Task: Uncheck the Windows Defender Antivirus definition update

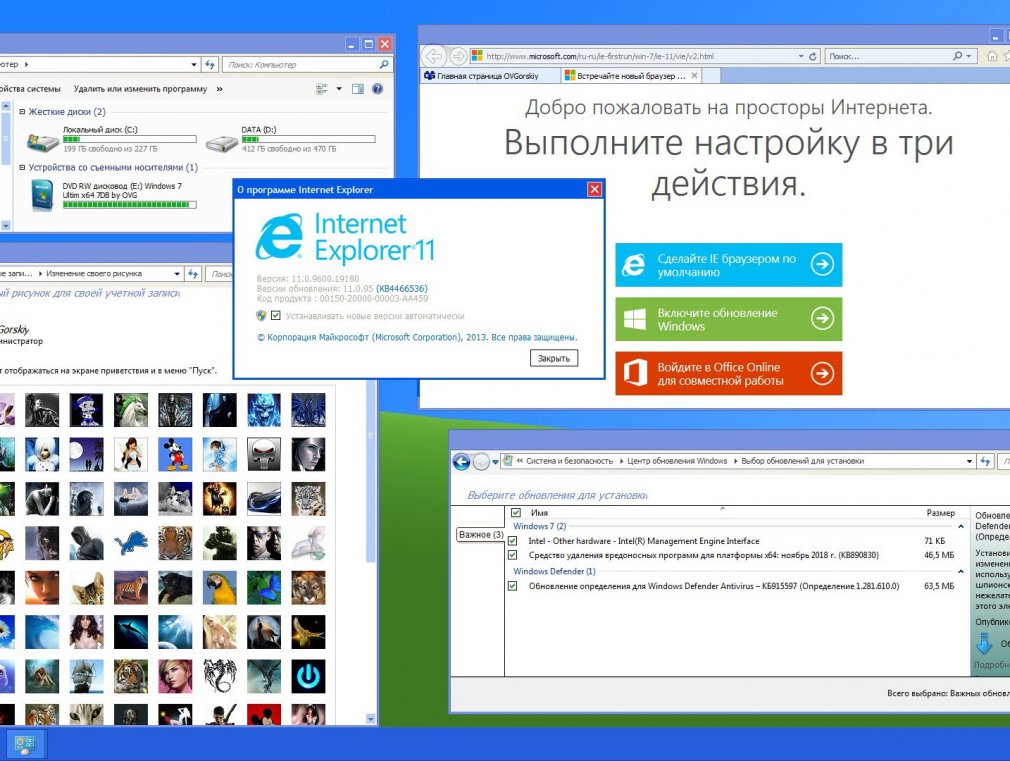Action: 513,586
